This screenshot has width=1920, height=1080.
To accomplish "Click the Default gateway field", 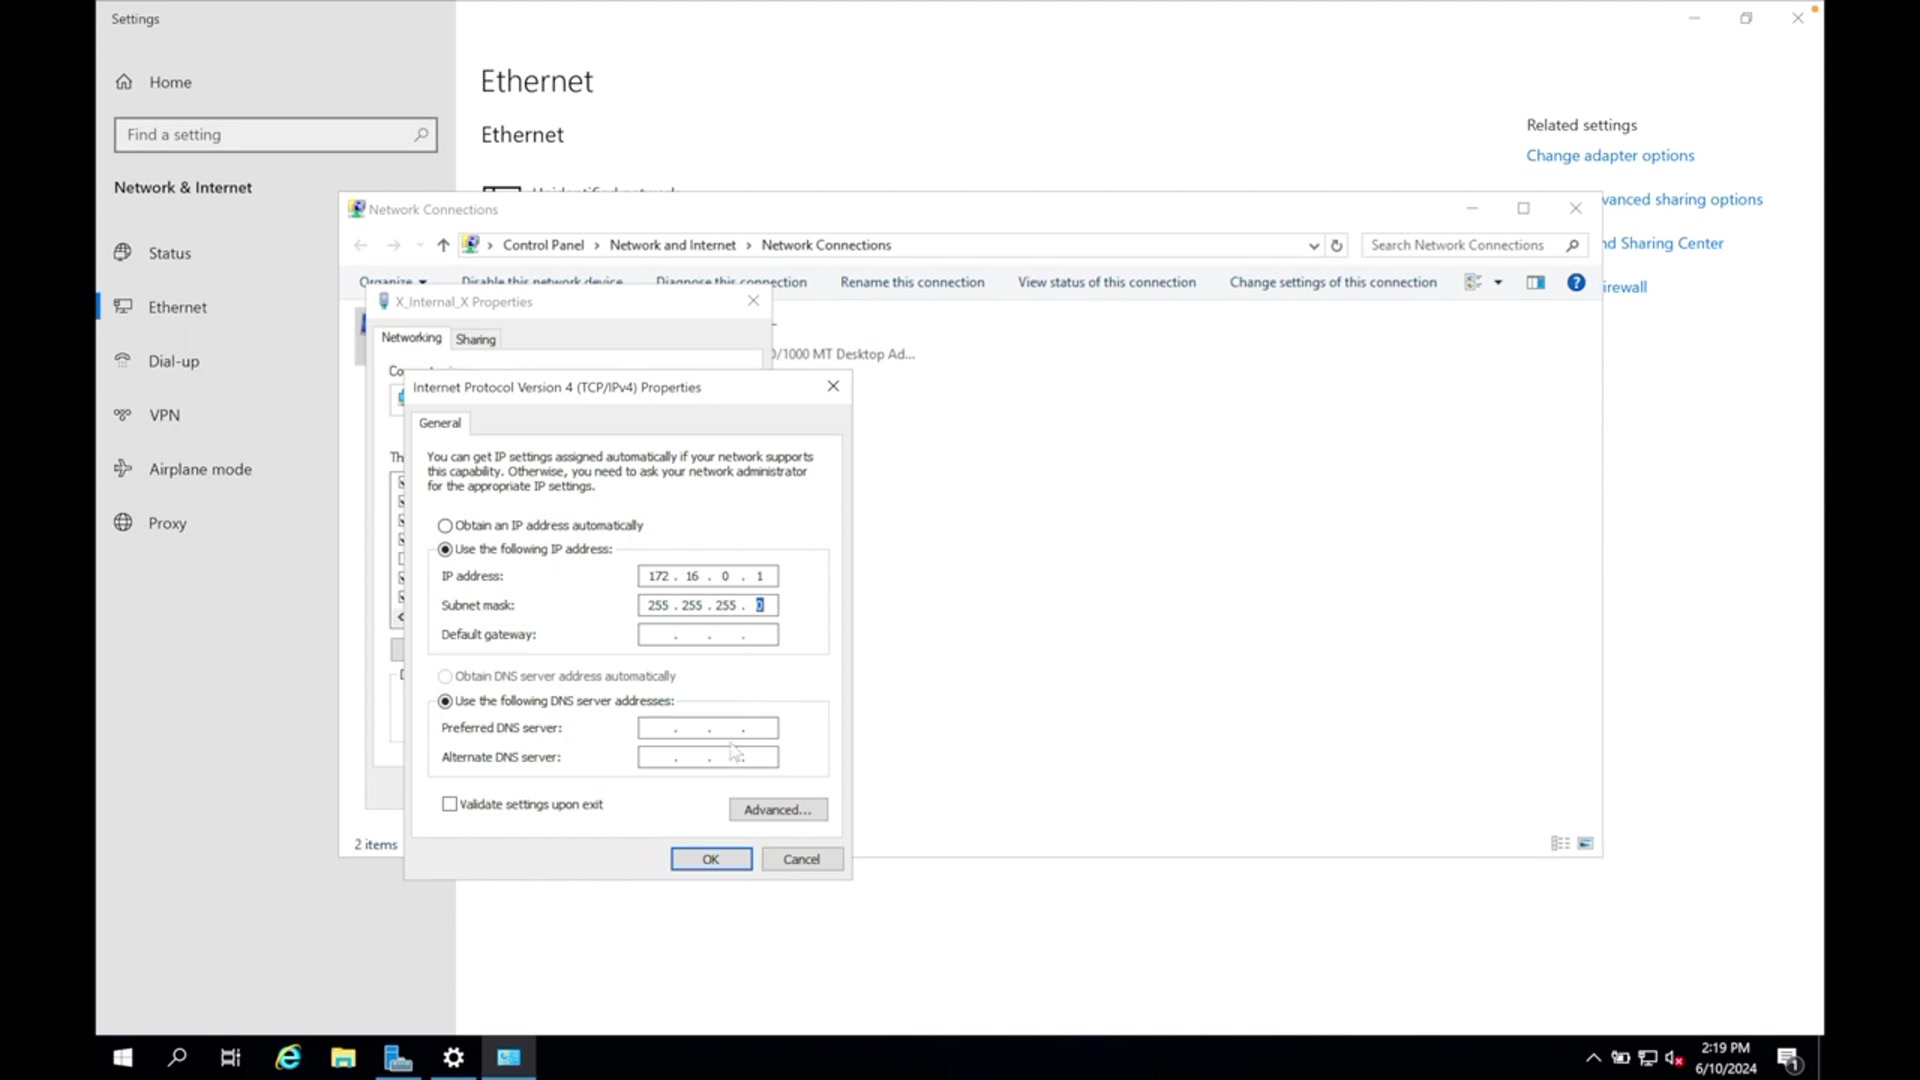I will click(x=708, y=634).
